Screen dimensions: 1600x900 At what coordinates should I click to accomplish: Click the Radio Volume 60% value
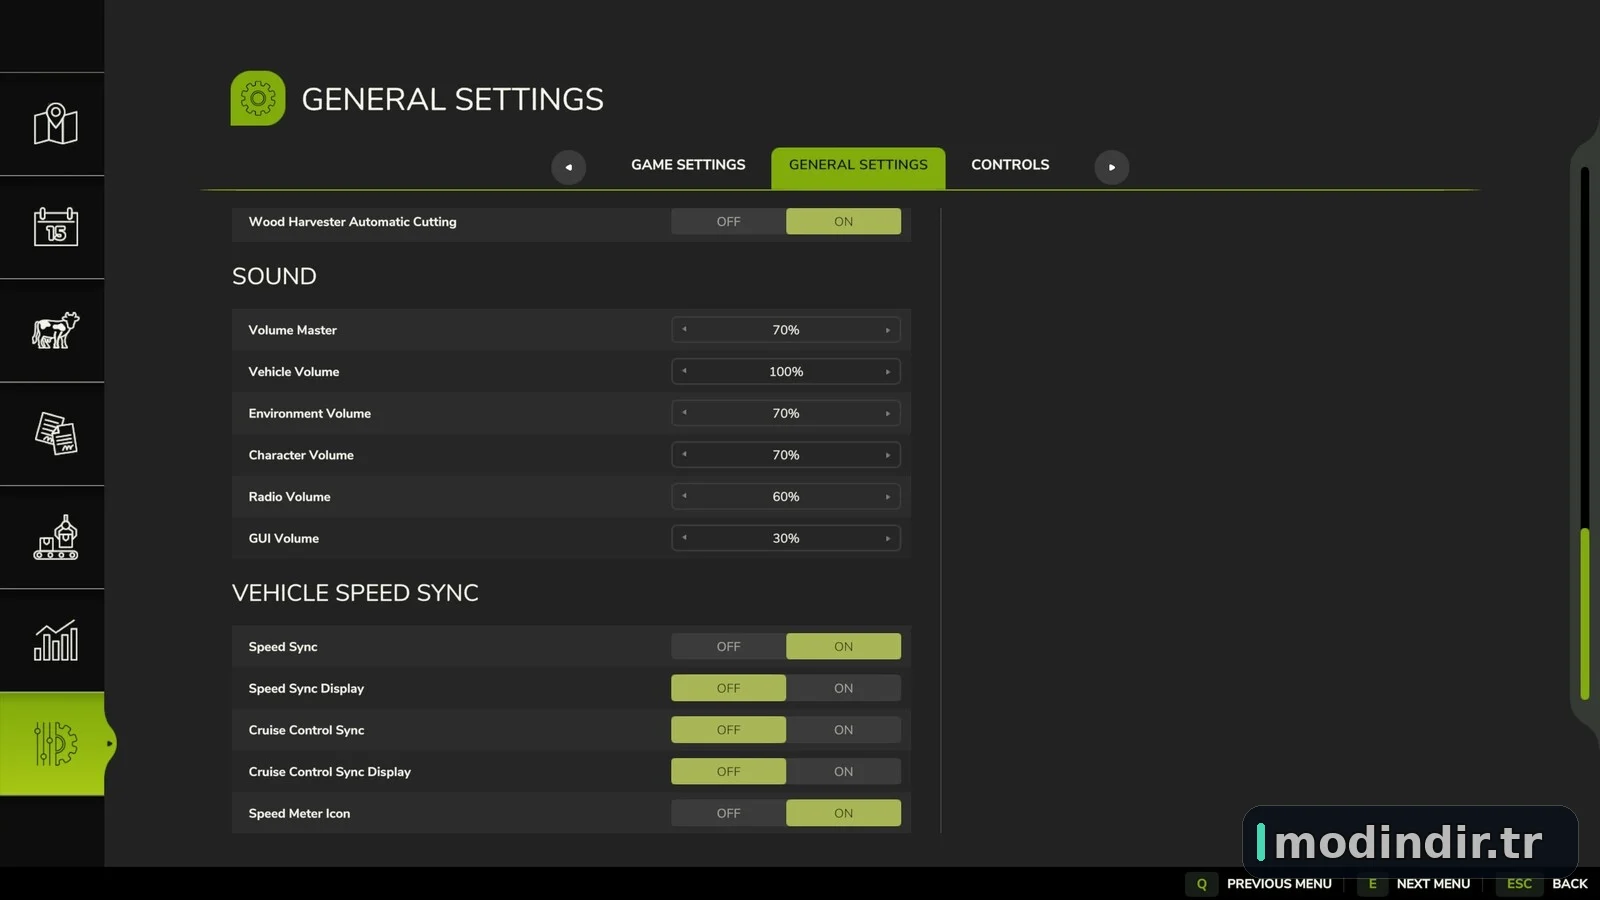(786, 496)
